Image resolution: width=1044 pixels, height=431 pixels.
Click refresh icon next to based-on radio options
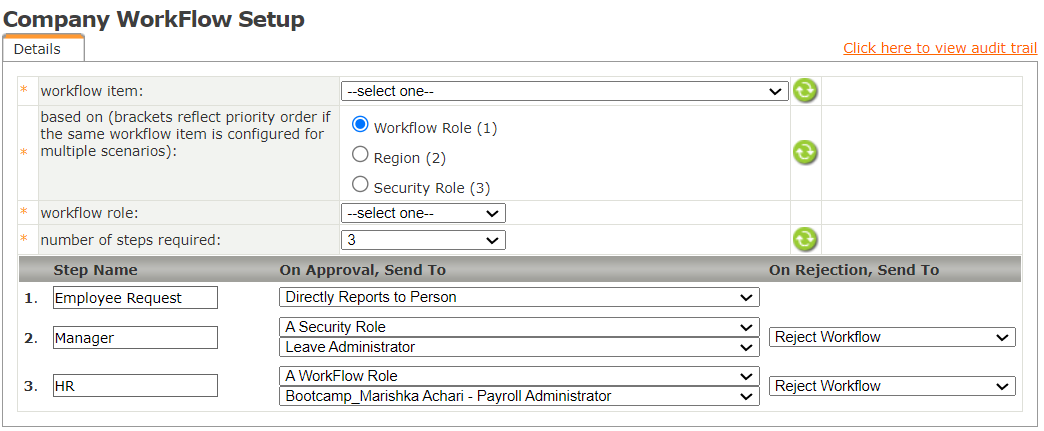[805, 153]
